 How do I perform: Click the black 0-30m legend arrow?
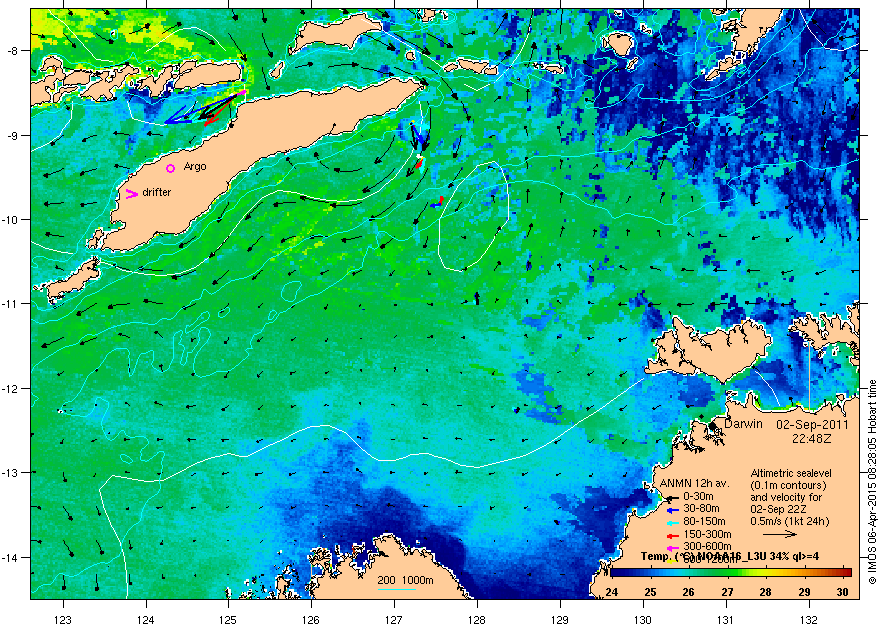[673, 498]
